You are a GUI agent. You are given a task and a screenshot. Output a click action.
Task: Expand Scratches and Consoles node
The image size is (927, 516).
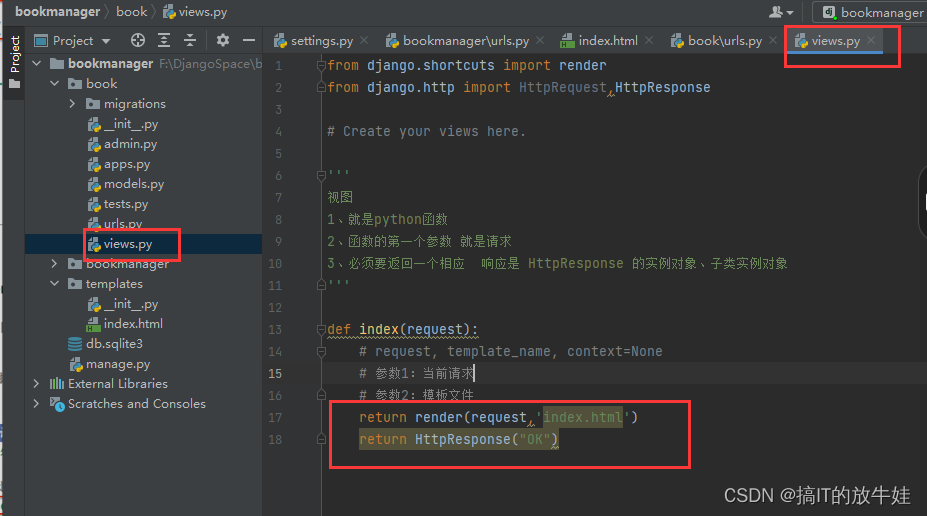tap(37, 404)
